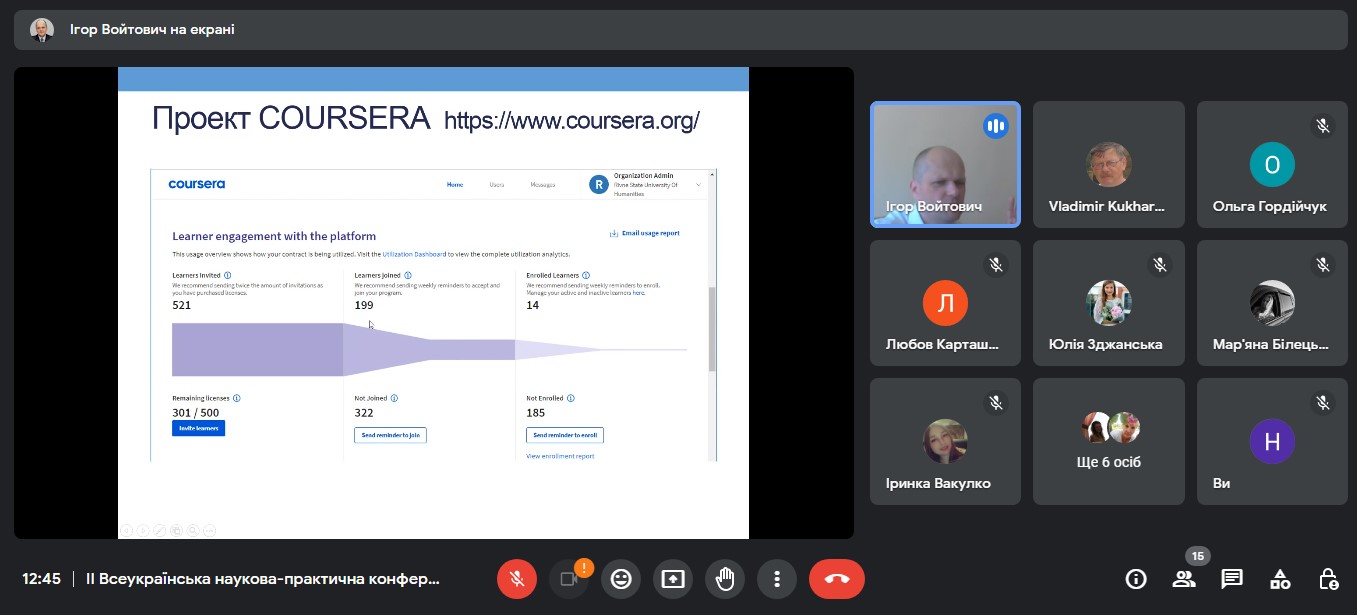Click the Remaining licenses value 301 / 500
Image resolution: width=1357 pixels, height=615 pixels.
click(x=195, y=412)
